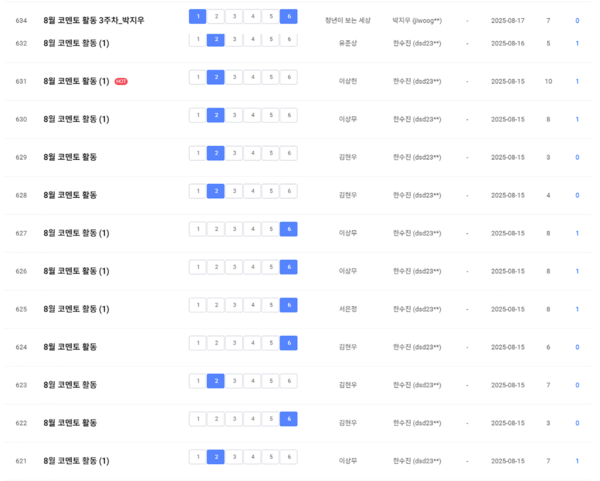Image resolution: width=600 pixels, height=481 pixels.
Task: Open the blue comment count for post 631
Action: click(576, 81)
